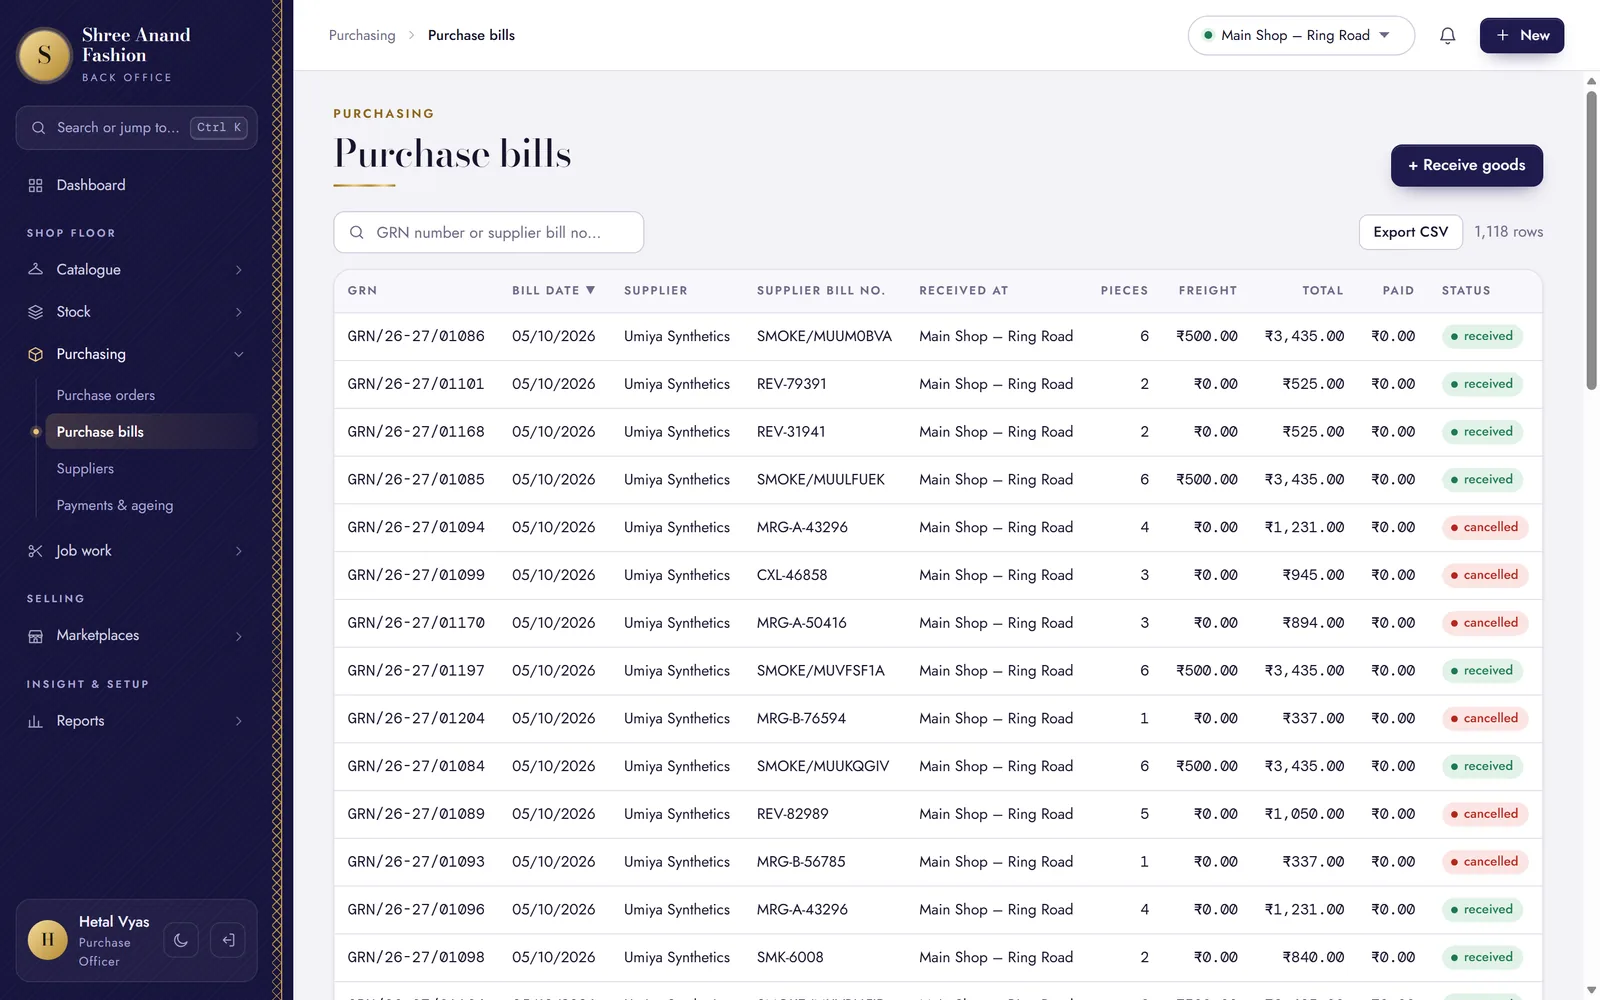Open Purchase orders submenu item
The width and height of the screenshot is (1600, 1000).
(106, 395)
